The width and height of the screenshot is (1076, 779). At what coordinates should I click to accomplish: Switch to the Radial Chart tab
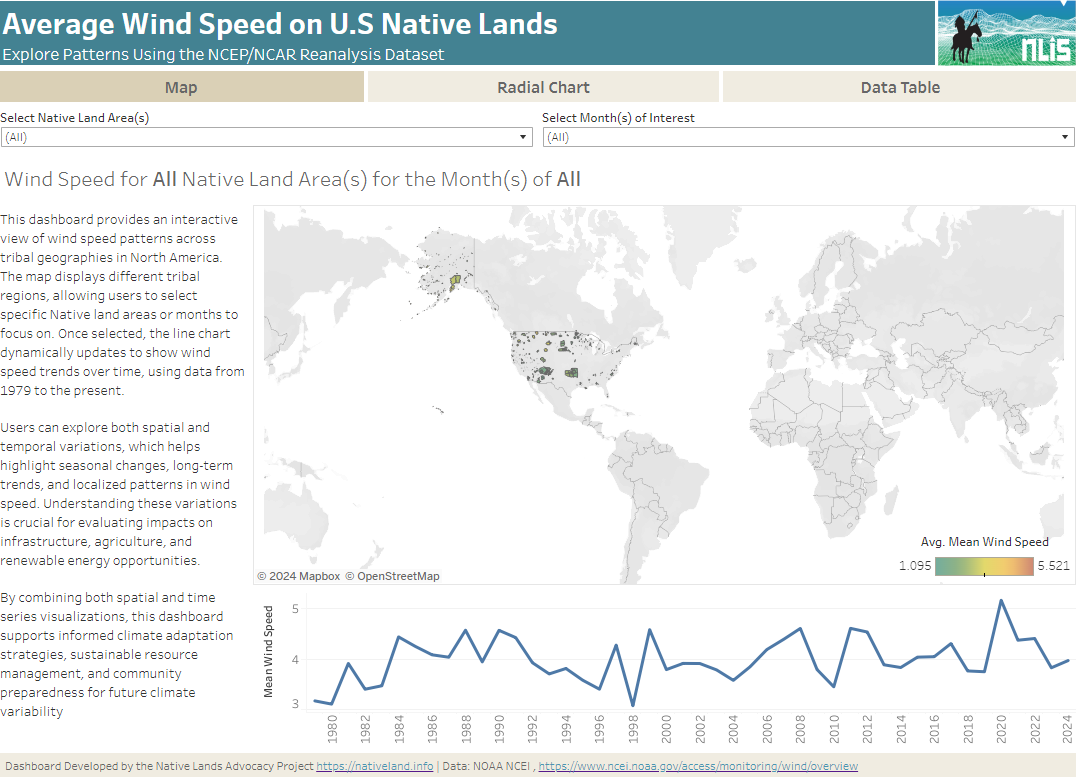click(543, 87)
